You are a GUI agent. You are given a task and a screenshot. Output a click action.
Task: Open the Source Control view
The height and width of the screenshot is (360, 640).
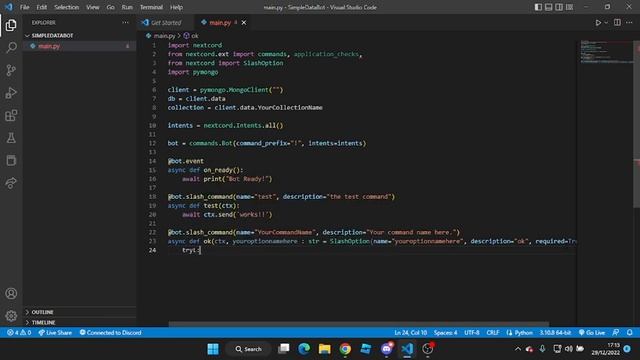tap(11, 70)
